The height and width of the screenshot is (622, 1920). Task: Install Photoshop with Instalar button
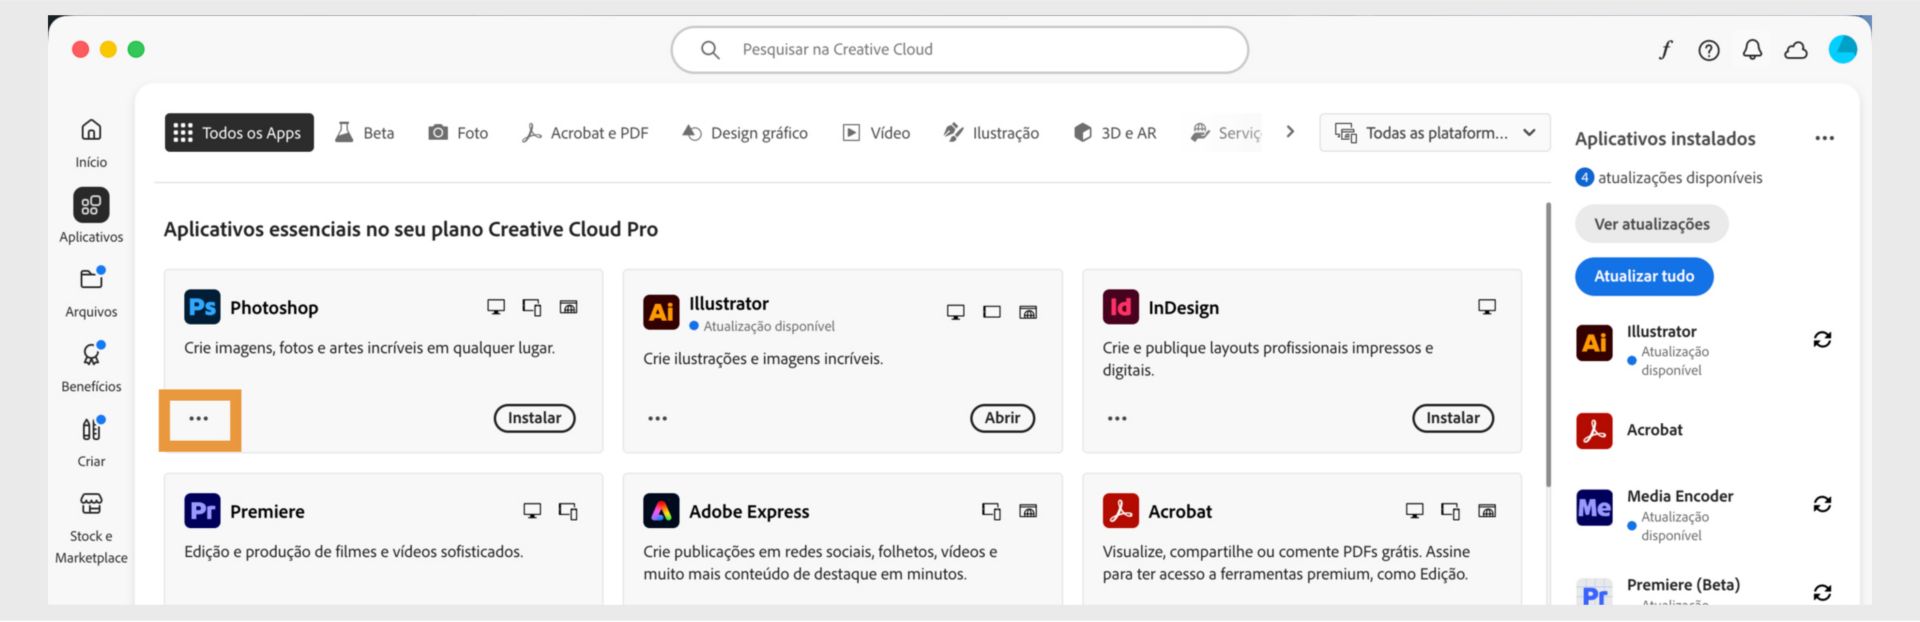(x=534, y=418)
